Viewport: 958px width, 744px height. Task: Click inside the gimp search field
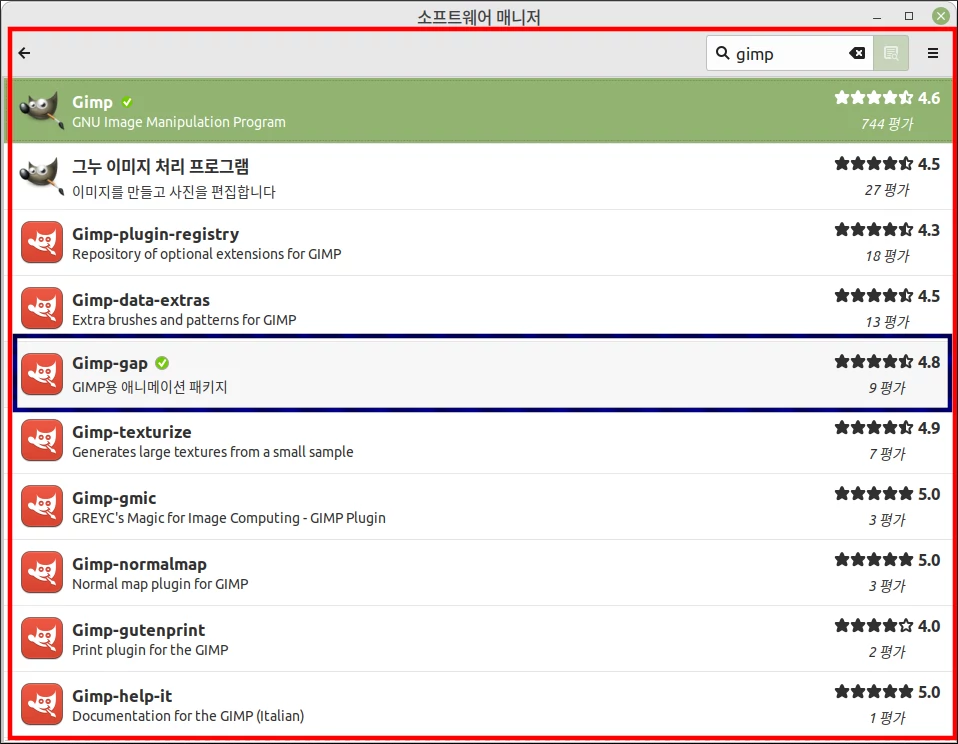pos(789,53)
